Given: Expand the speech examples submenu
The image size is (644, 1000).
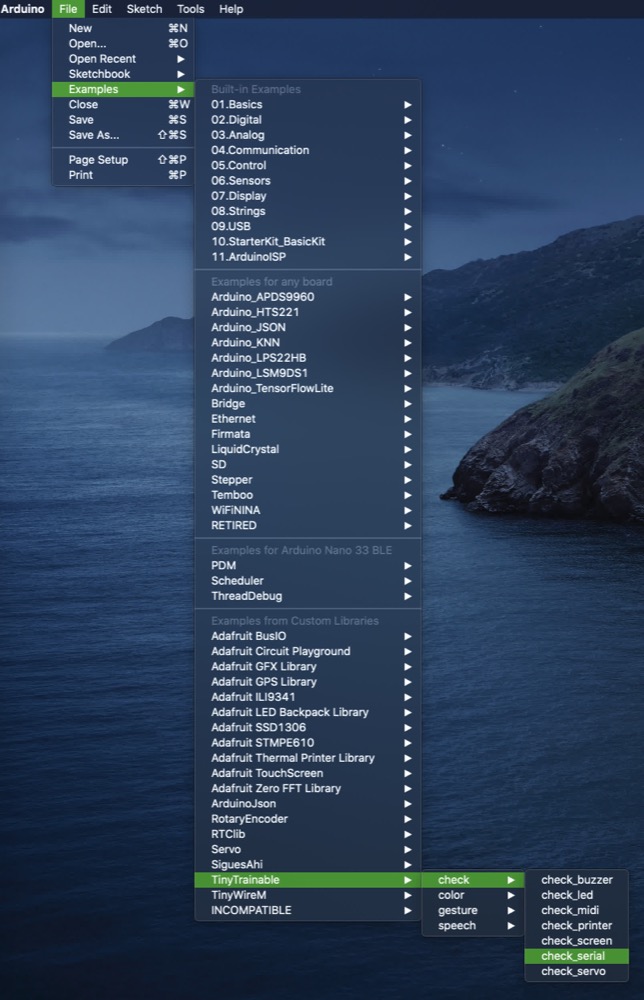Looking at the screenshot, I should [x=457, y=926].
